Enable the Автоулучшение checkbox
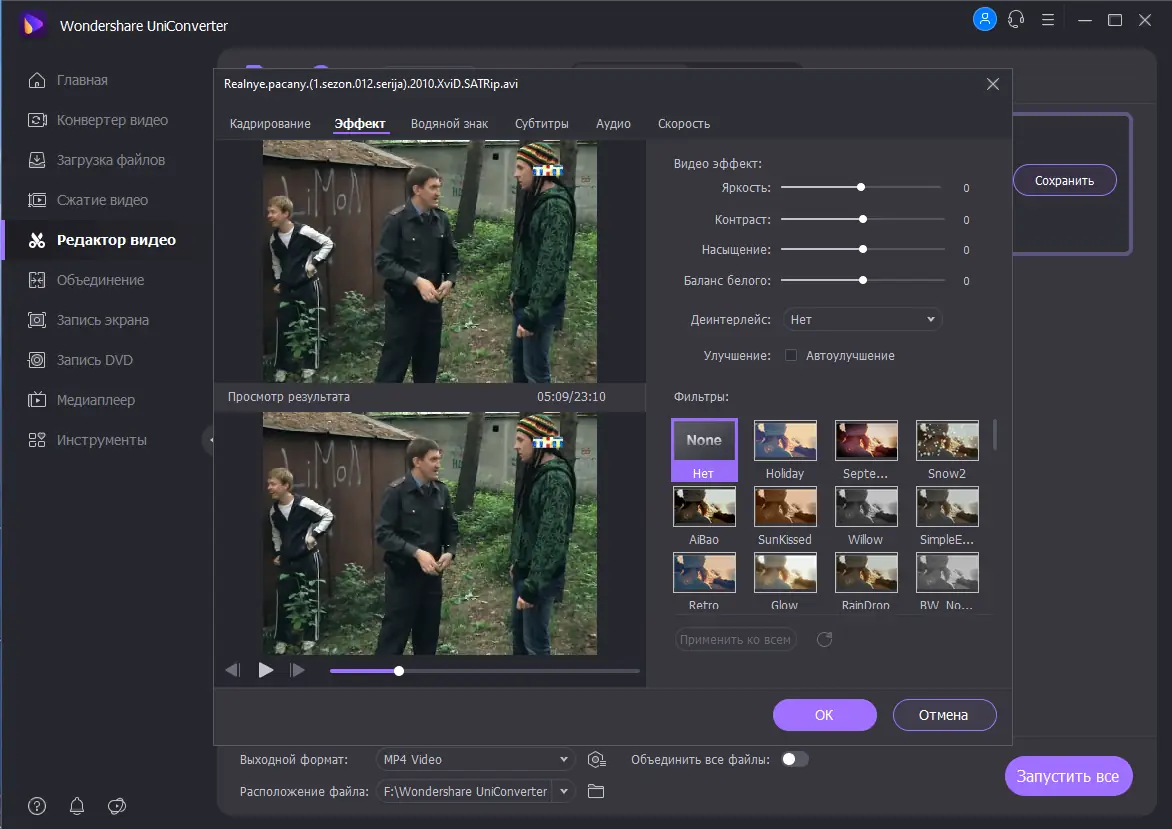1172x829 pixels. pos(791,355)
